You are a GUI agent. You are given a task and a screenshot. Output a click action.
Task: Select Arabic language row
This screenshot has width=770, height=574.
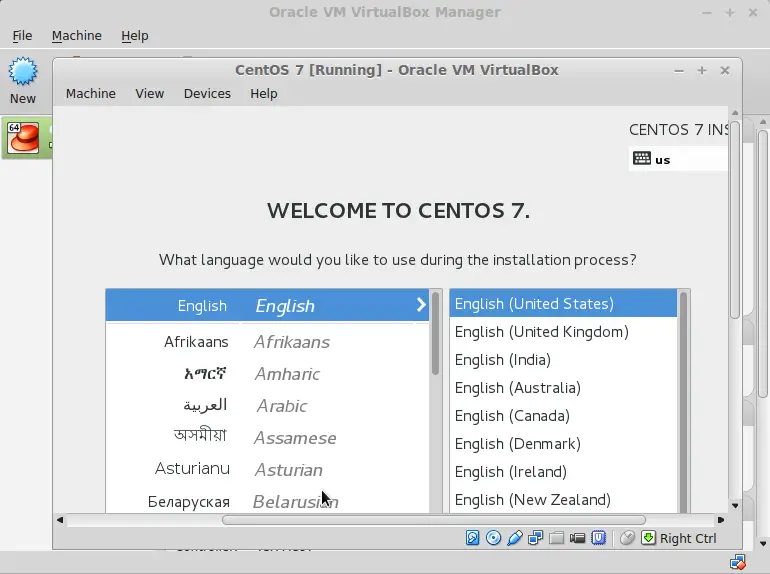click(x=267, y=406)
